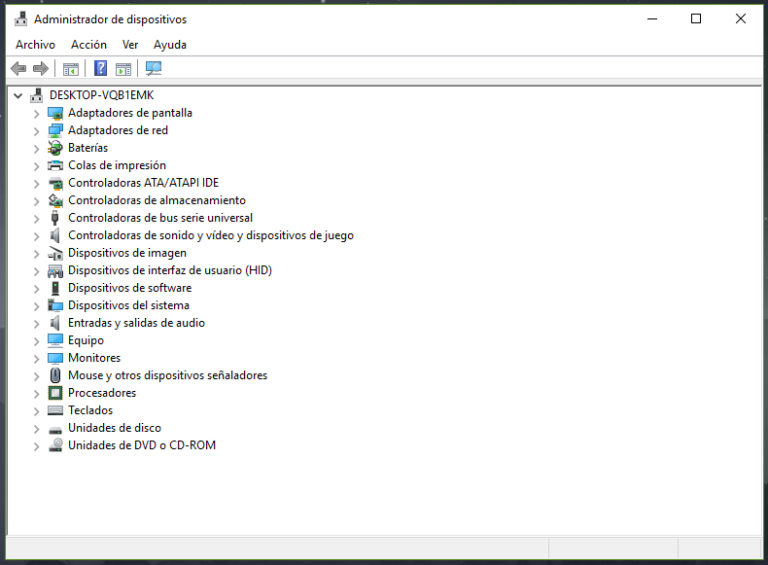
Task: Open the Ver menu
Action: coord(130,45)
